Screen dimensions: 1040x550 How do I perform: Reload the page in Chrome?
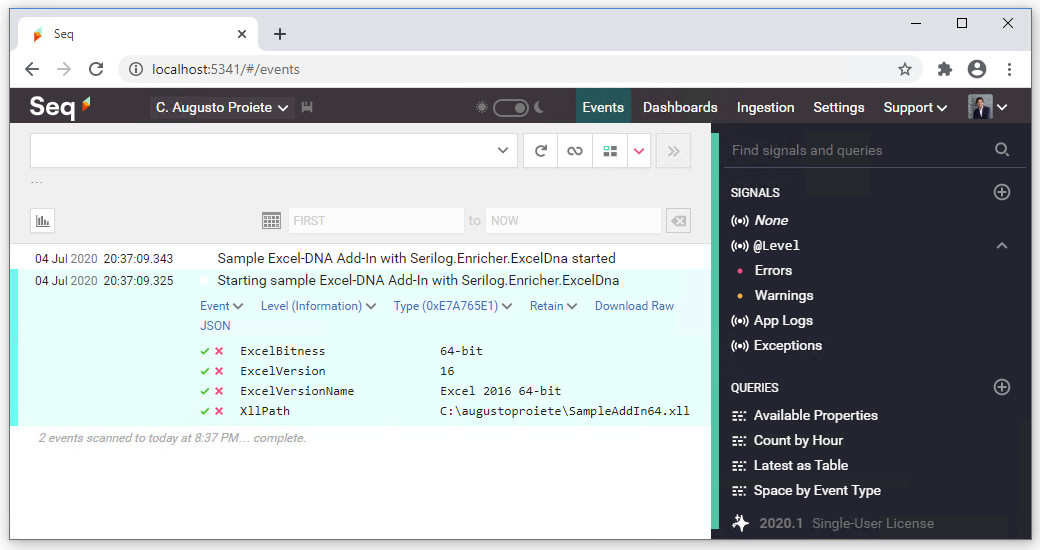[96, 69]
